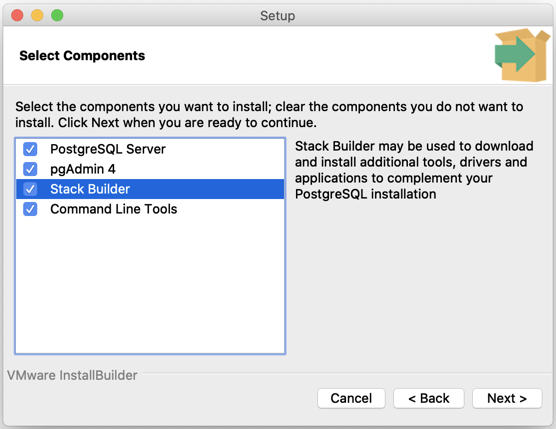Screen dimensions: 556x429
Task: Uncheck the PostgreSQL Server checkbox
Action: (30, 149)
